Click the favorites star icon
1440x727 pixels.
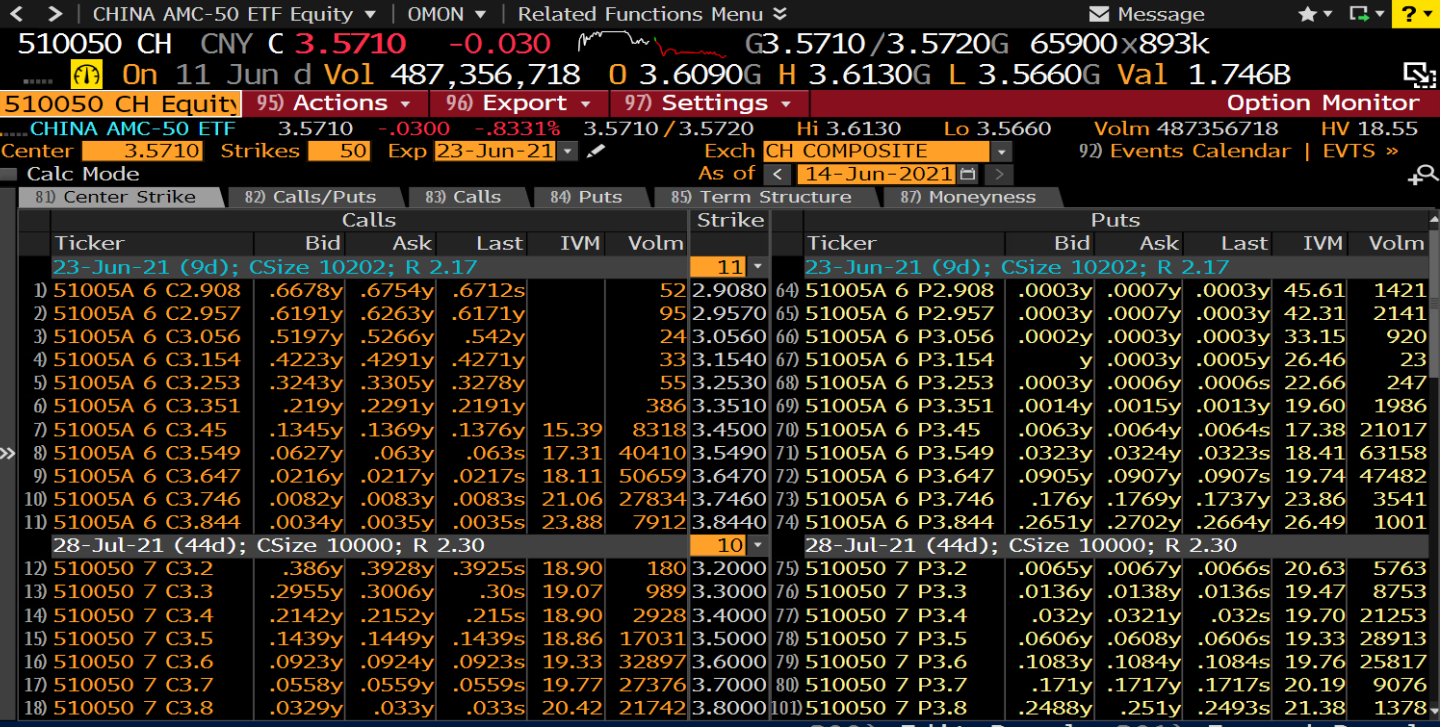click(1307, 14)
